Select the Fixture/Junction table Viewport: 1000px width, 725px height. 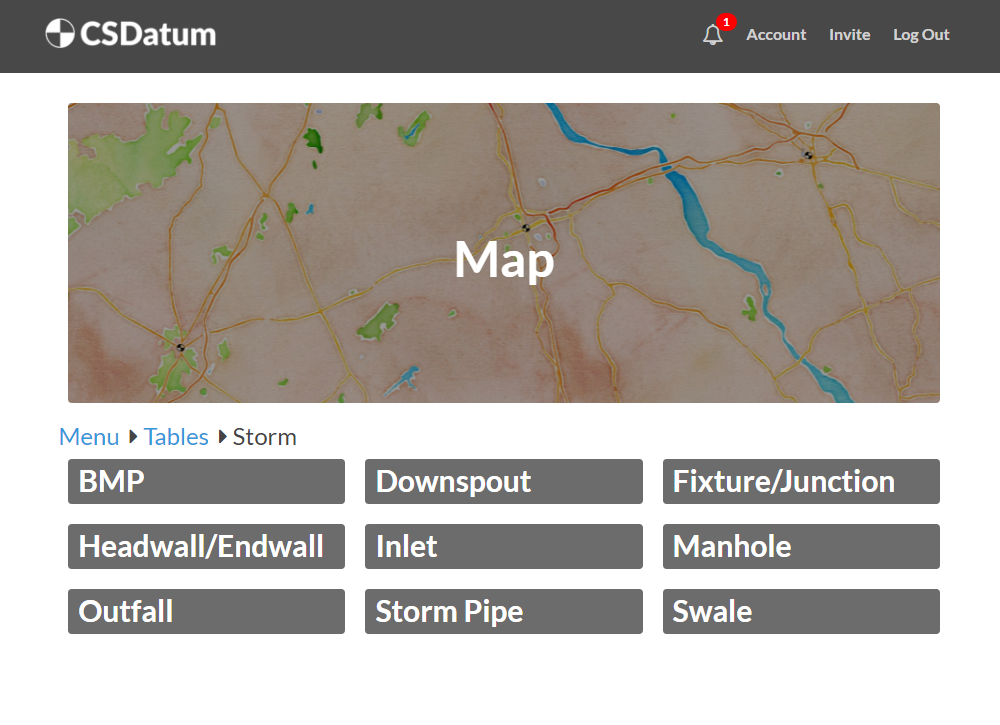pyautogui.click(x=801, y=482)
